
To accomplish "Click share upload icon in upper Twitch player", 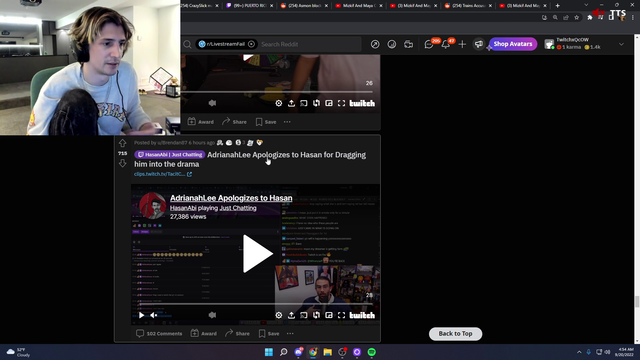I will [x=291, y=103].
